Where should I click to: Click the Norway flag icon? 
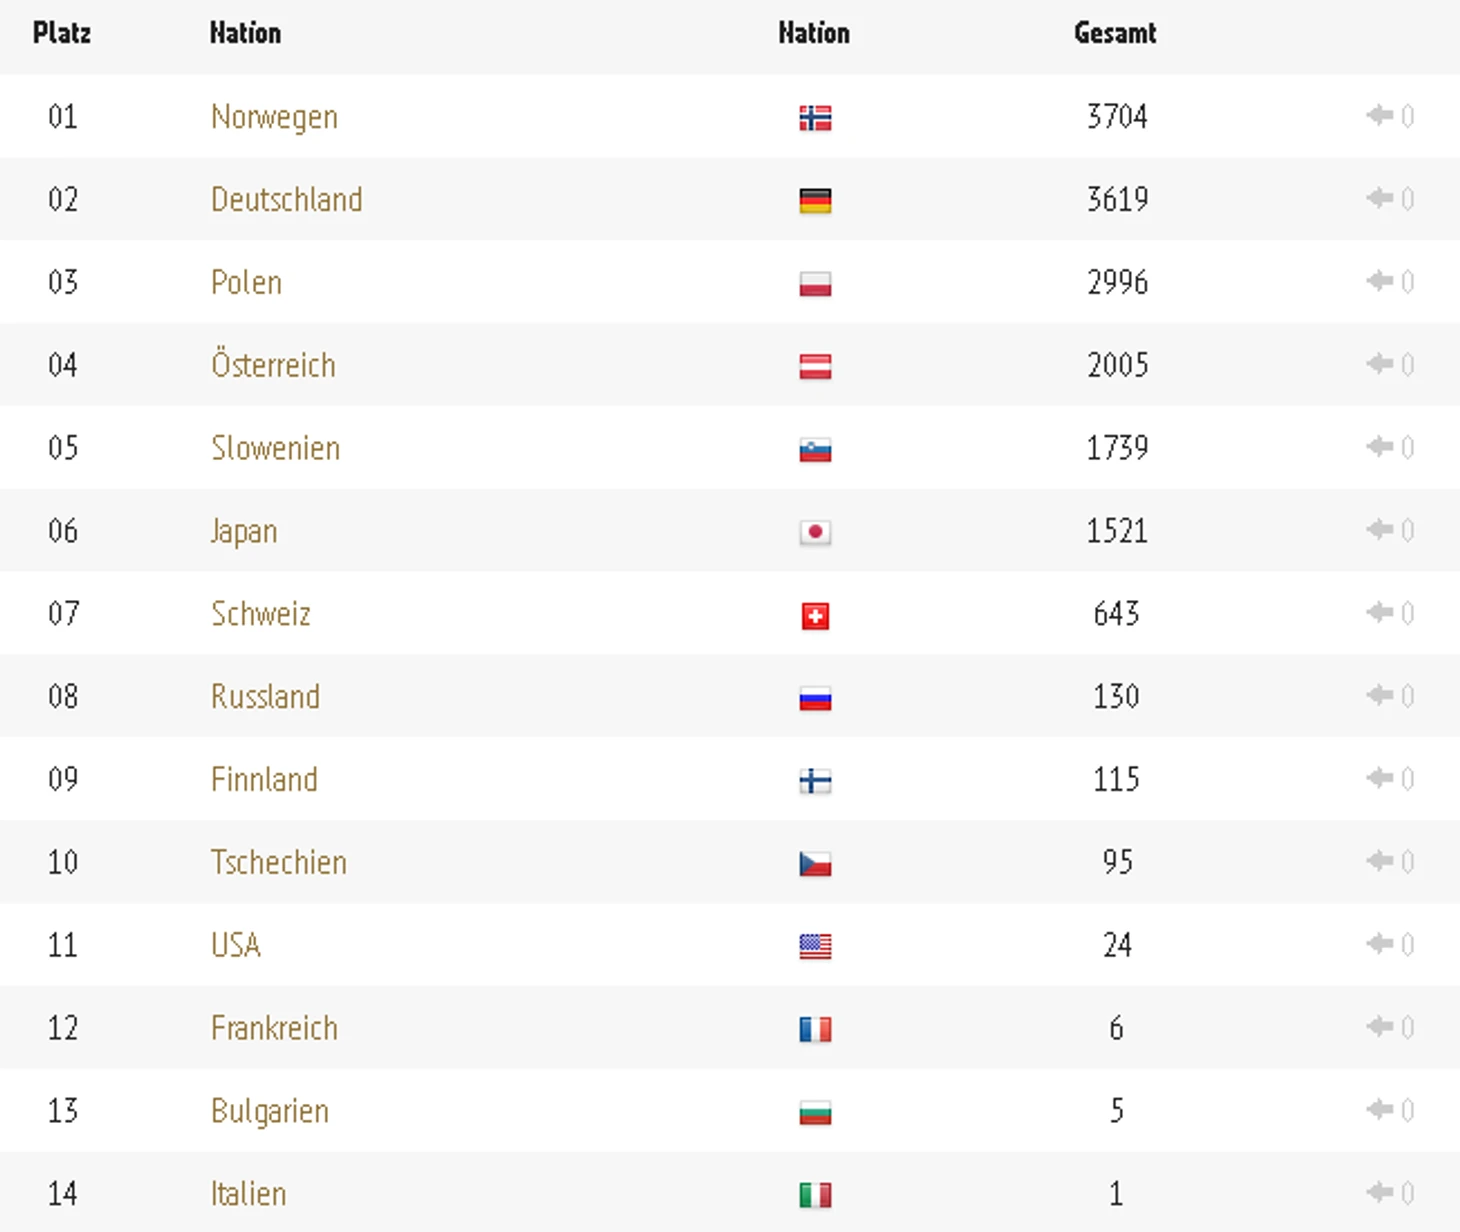[x=815, y=118]
